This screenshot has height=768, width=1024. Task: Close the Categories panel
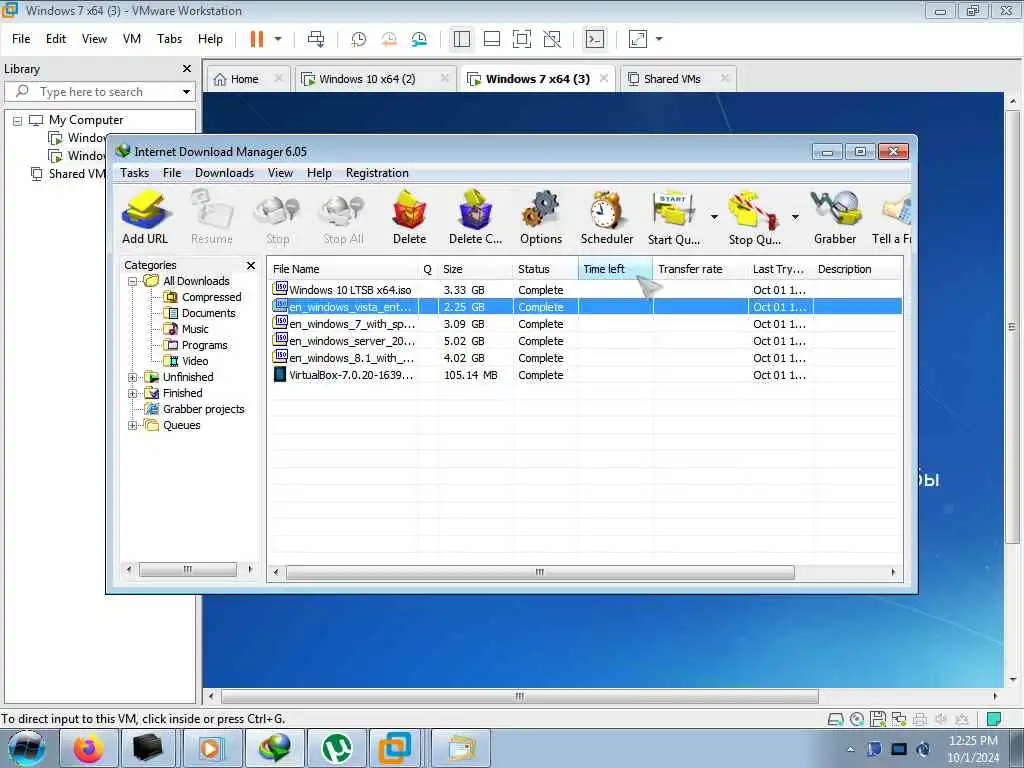pos(251,265)
